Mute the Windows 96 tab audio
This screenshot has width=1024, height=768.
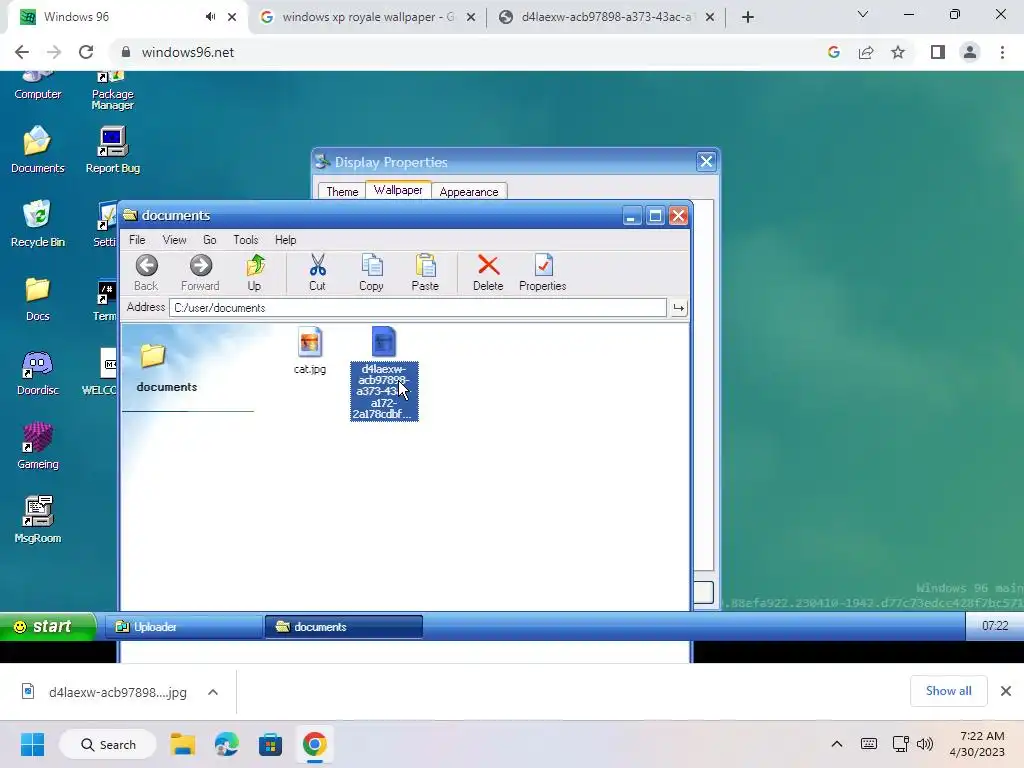210,17
